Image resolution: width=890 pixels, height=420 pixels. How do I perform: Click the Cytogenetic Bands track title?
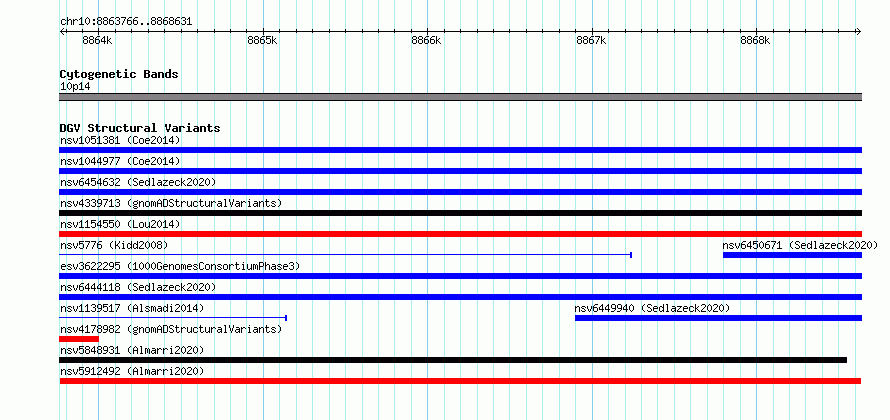(x=119, y=74)
